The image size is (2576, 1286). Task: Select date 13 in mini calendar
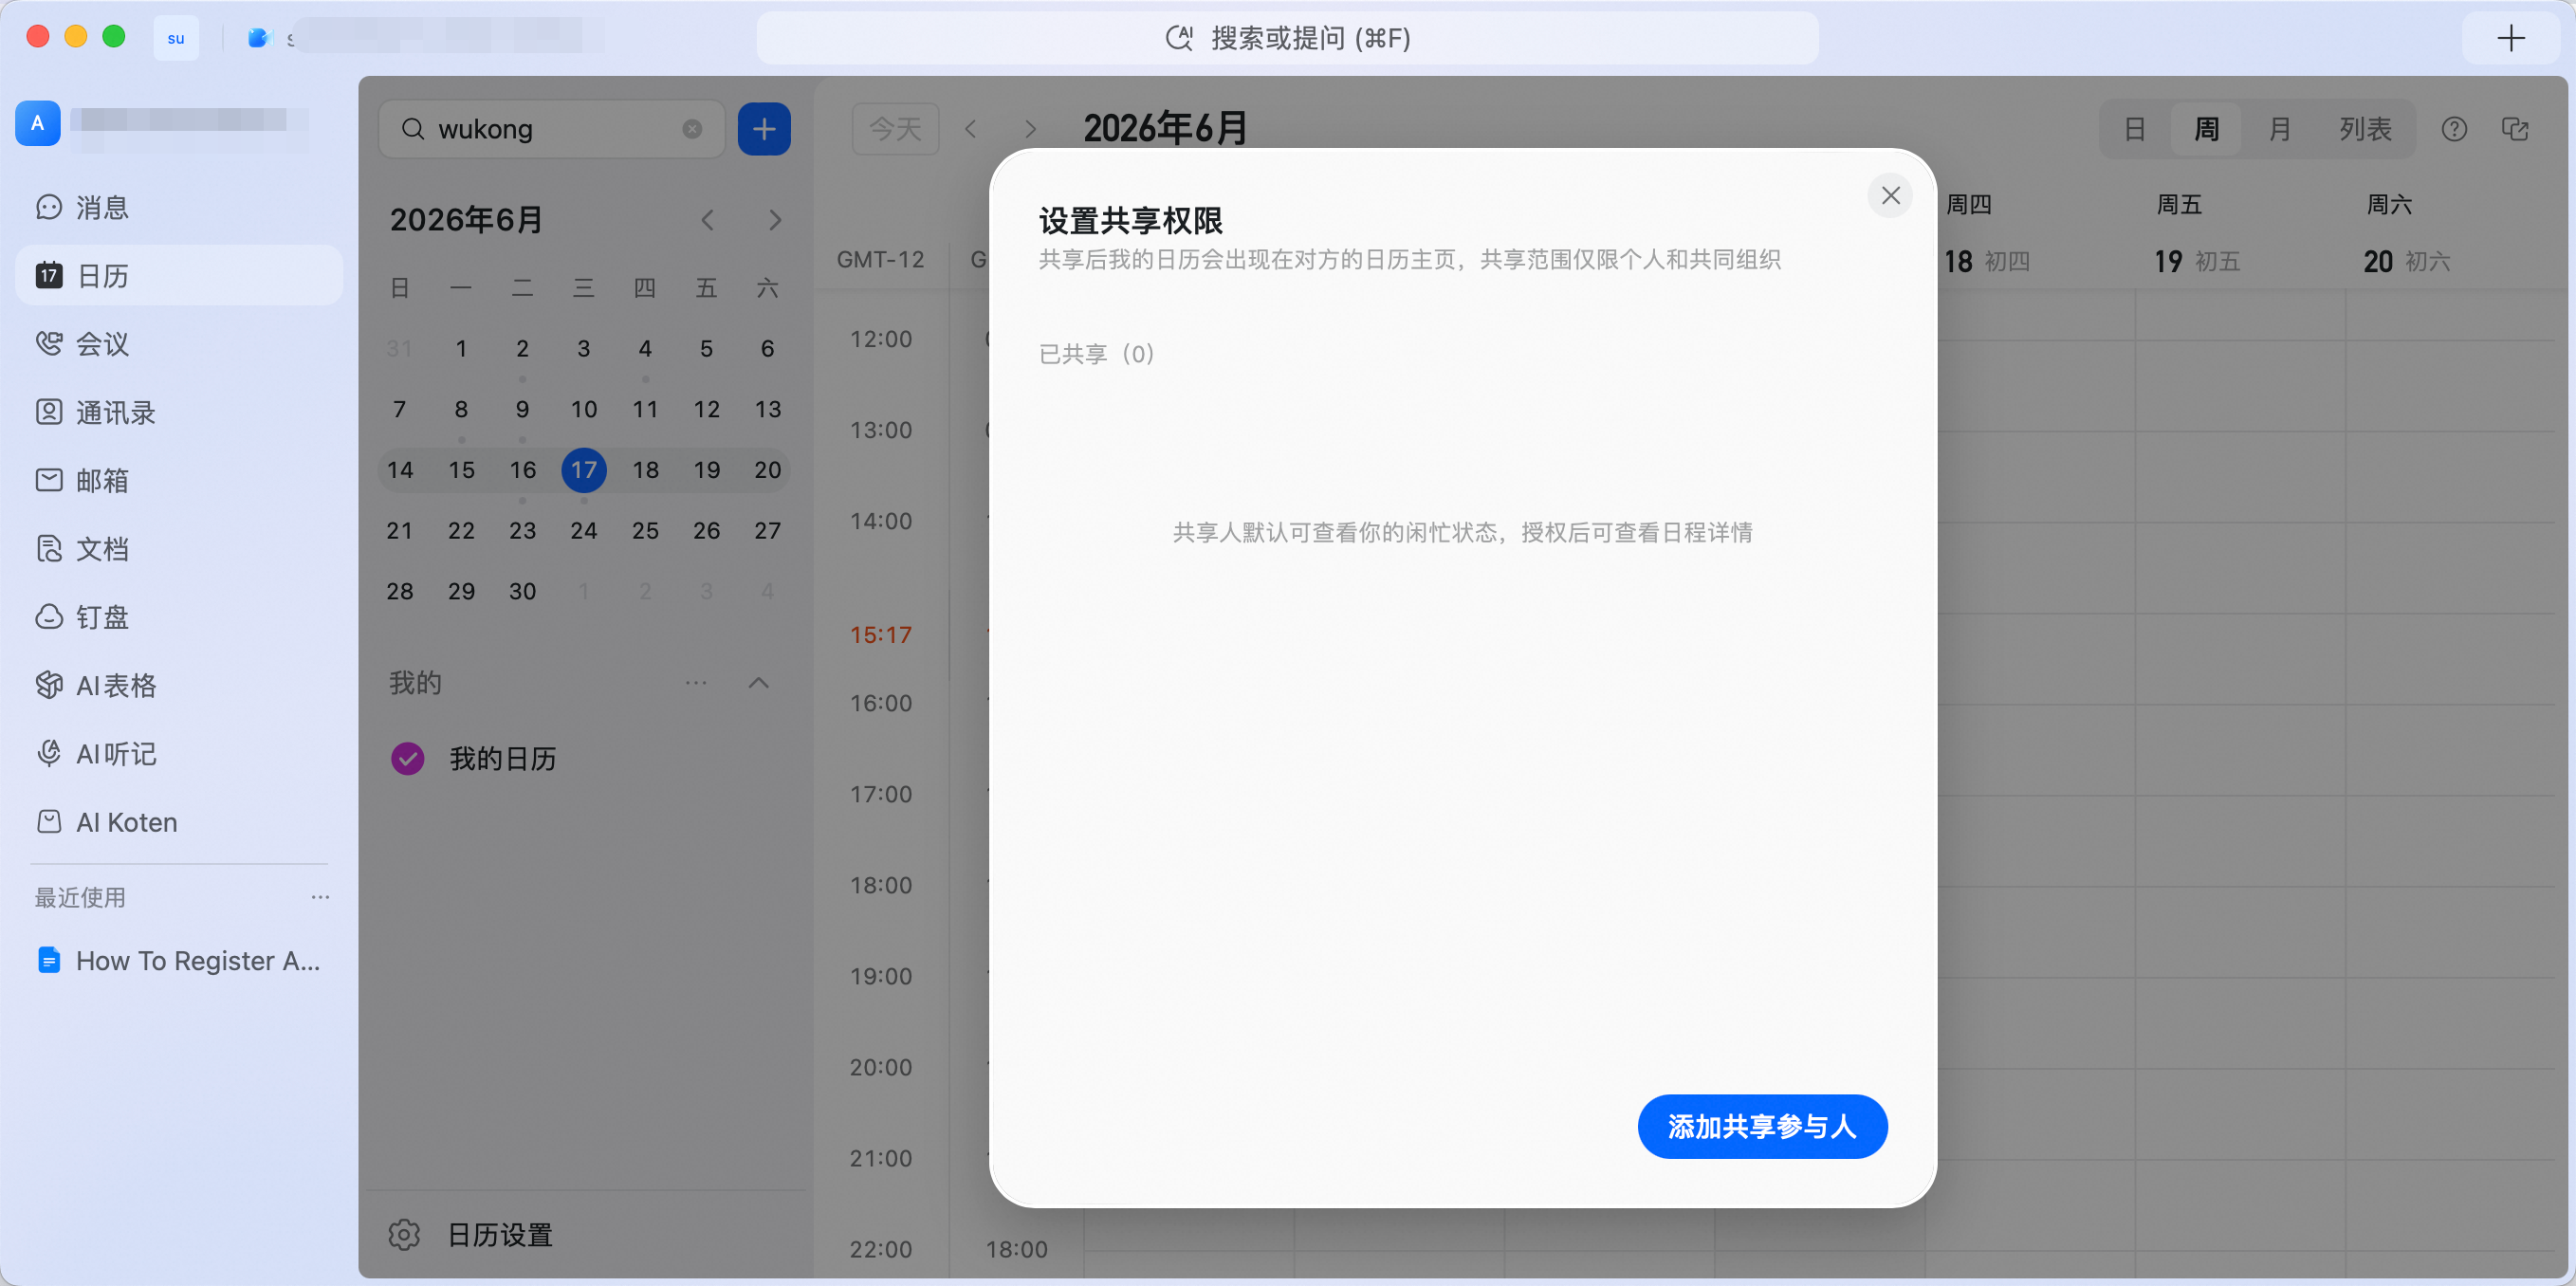[x=768, y=409]
